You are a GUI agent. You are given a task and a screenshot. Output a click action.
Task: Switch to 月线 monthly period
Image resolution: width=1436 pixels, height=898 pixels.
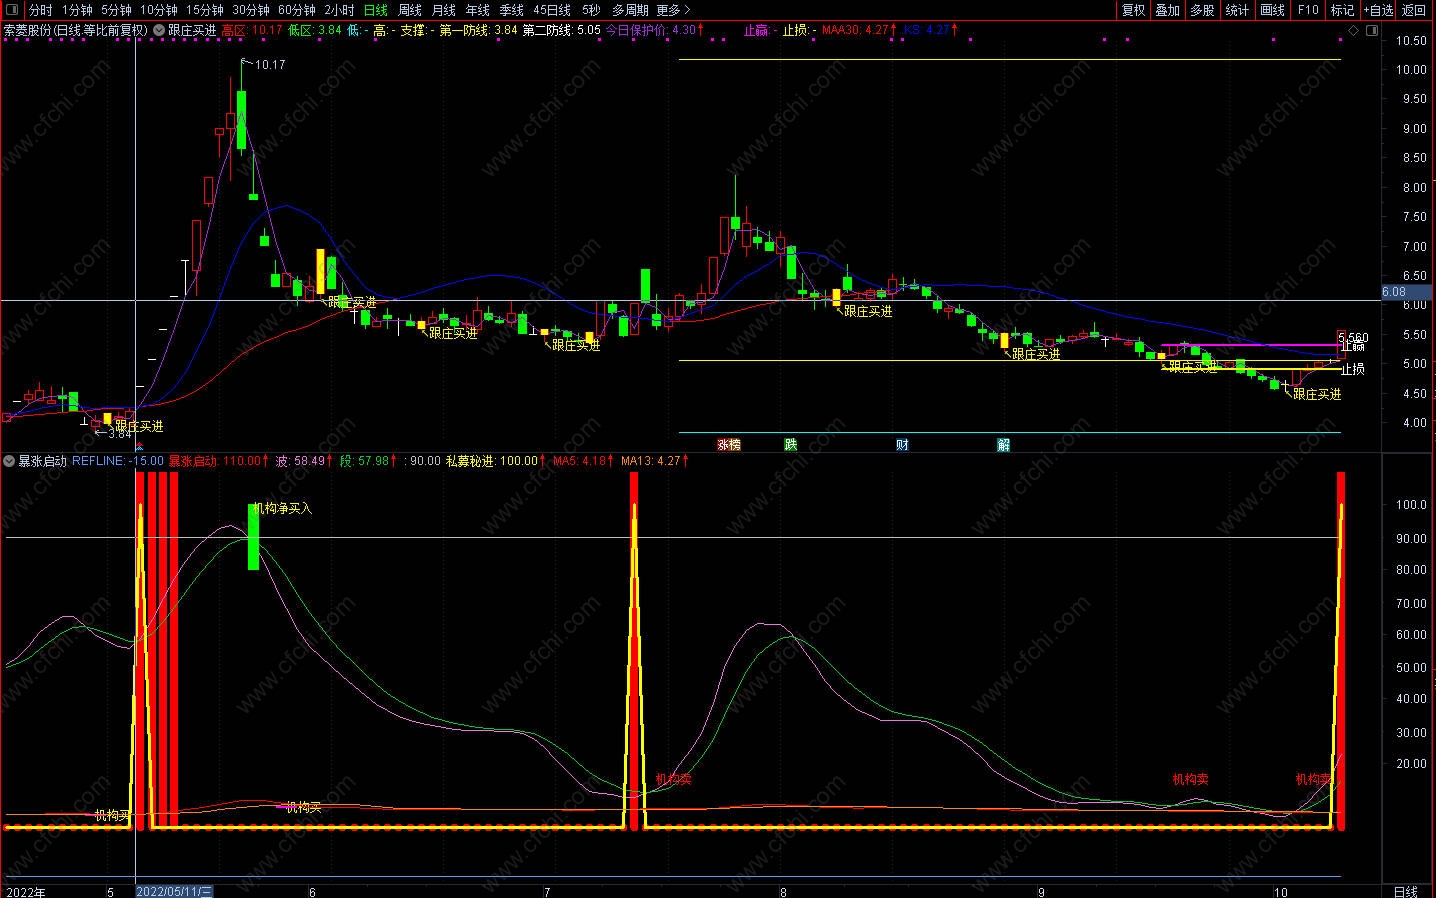tap(443, 10)
